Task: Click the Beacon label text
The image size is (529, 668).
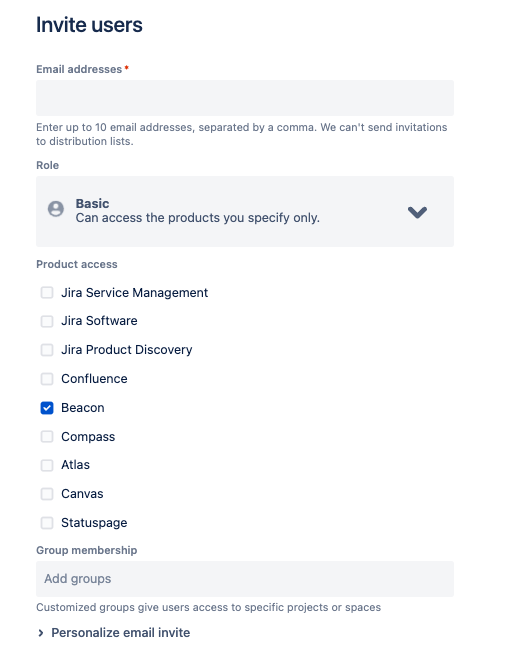Action: click(x=83, y=408)
